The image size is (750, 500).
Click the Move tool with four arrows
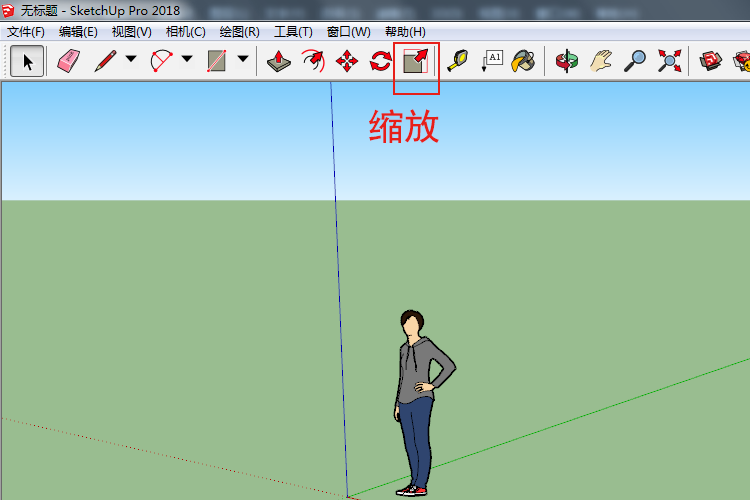347,61
